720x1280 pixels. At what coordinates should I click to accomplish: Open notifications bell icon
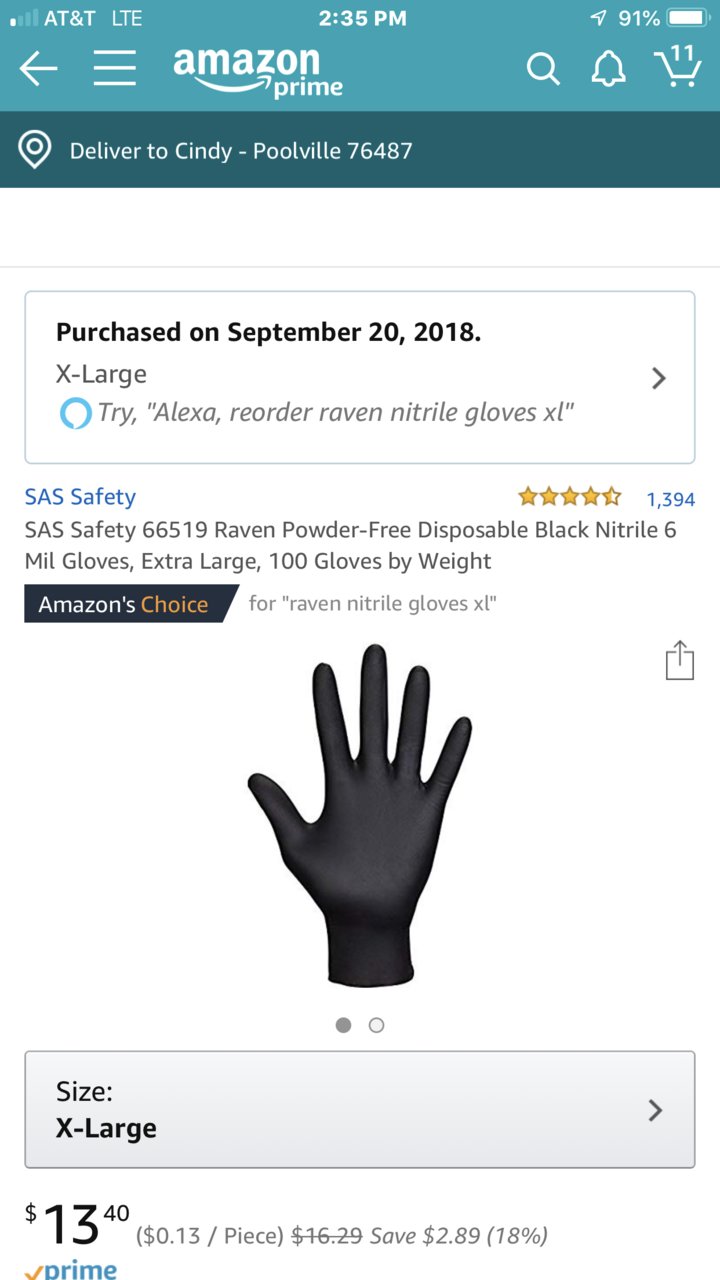point(608,69)
